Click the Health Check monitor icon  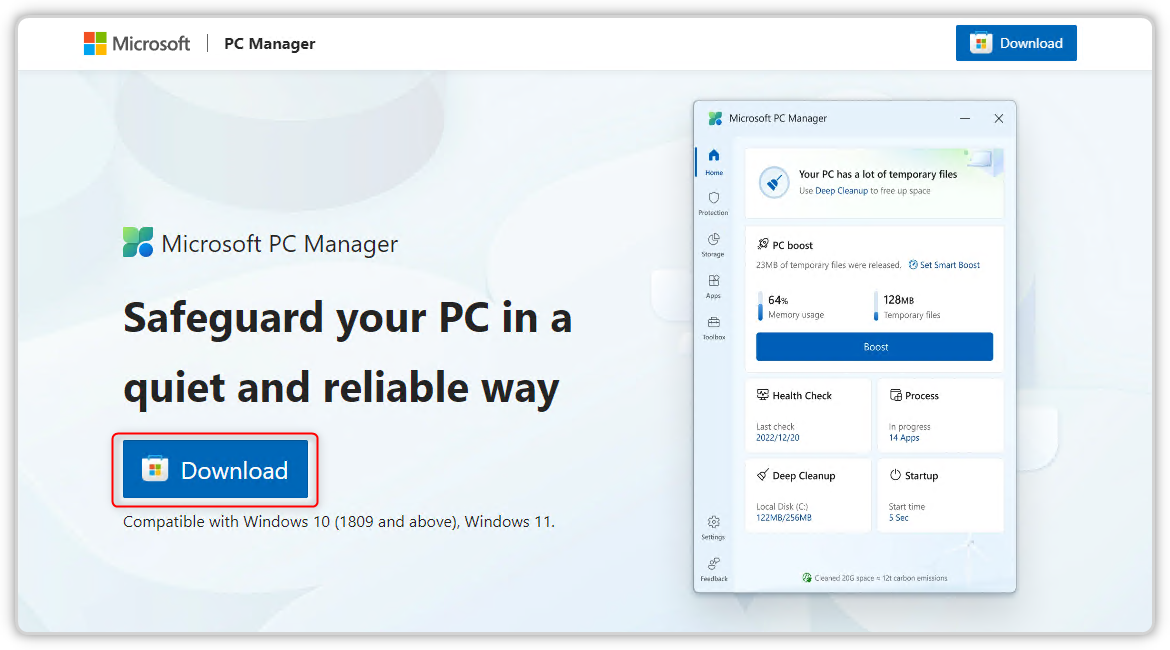[763, 395]
